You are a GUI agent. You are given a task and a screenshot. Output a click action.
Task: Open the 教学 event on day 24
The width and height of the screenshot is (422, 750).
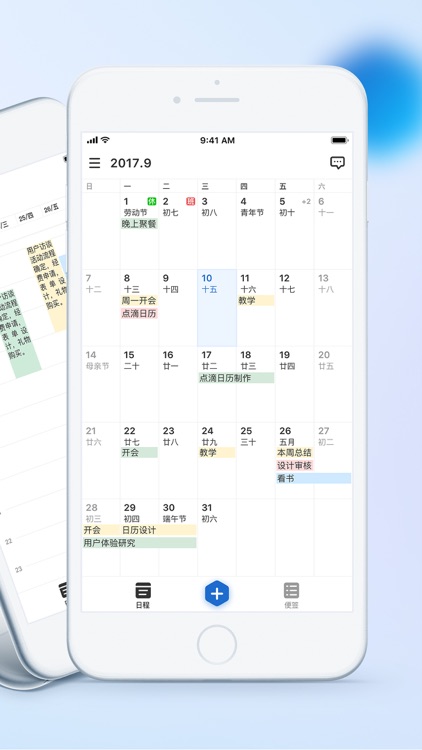[x=217, y=452]
